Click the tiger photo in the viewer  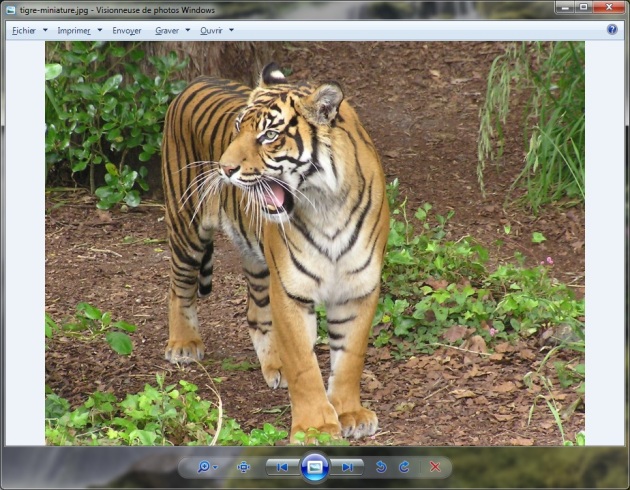pos(315,243)
